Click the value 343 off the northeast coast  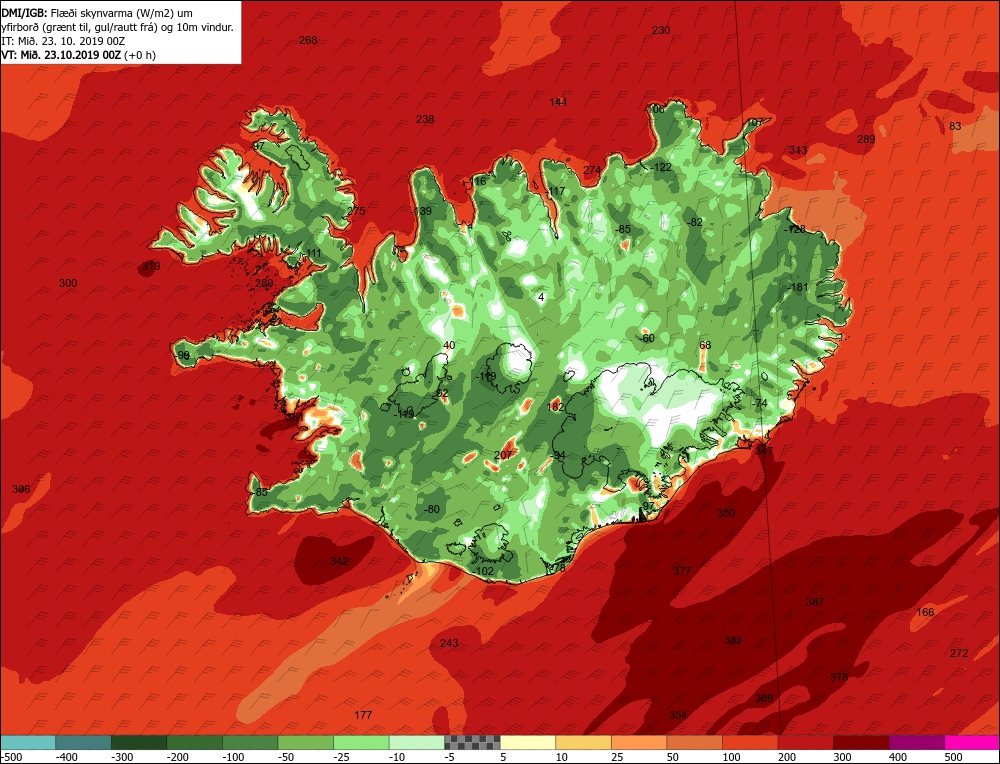tap(798, 151)
